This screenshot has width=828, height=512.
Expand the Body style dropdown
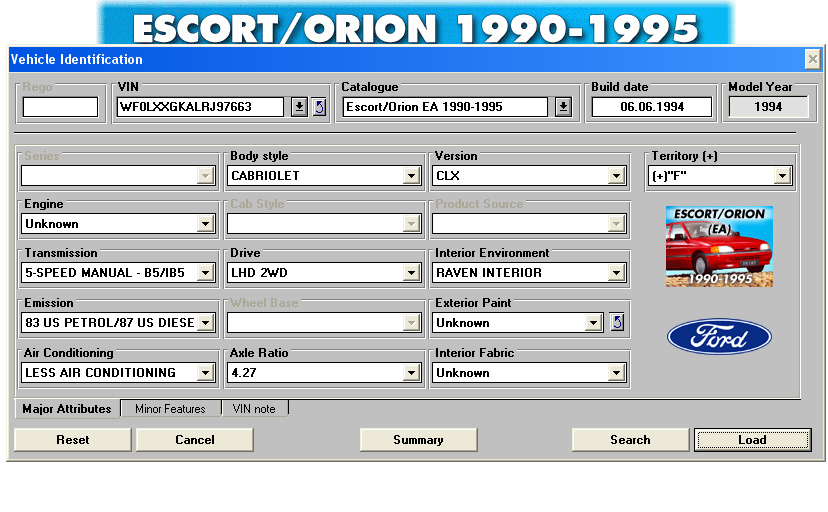(x=411, y=176)
